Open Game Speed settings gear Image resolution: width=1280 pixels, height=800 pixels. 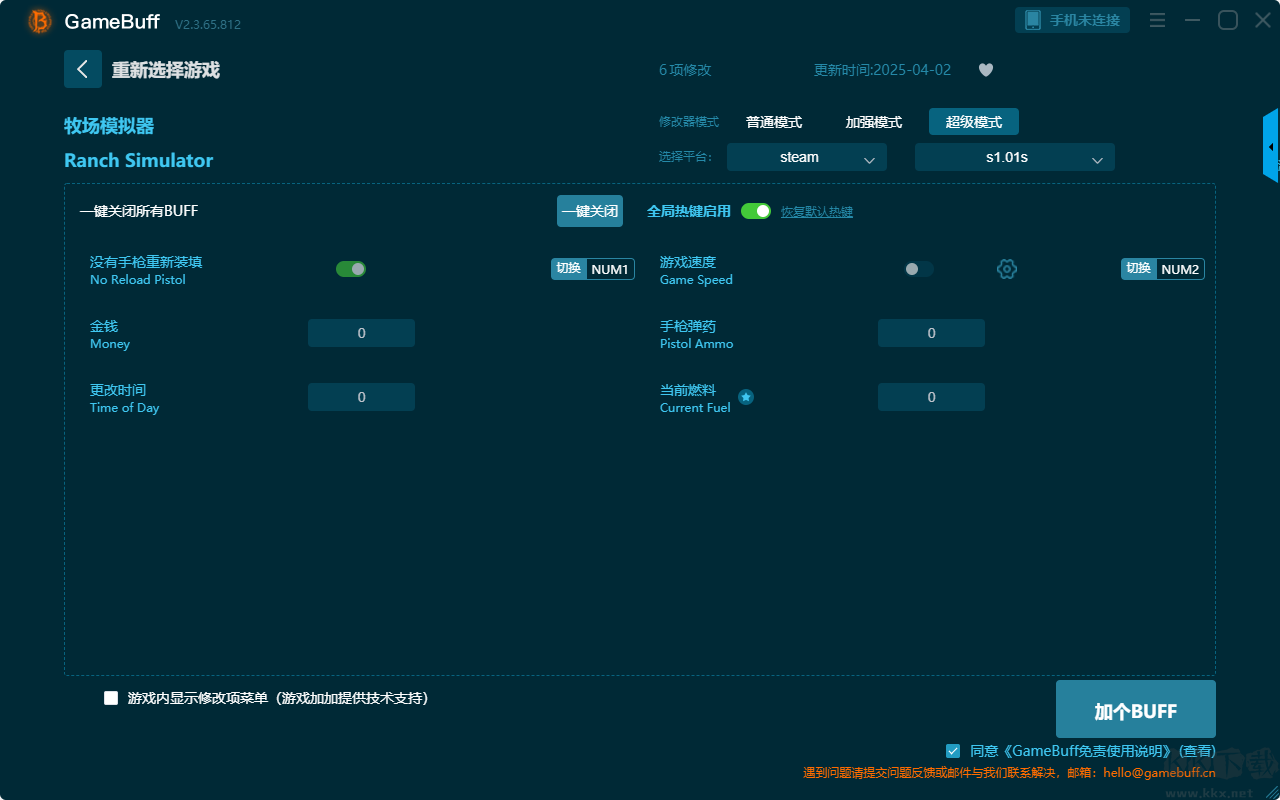pos(1007,269)
